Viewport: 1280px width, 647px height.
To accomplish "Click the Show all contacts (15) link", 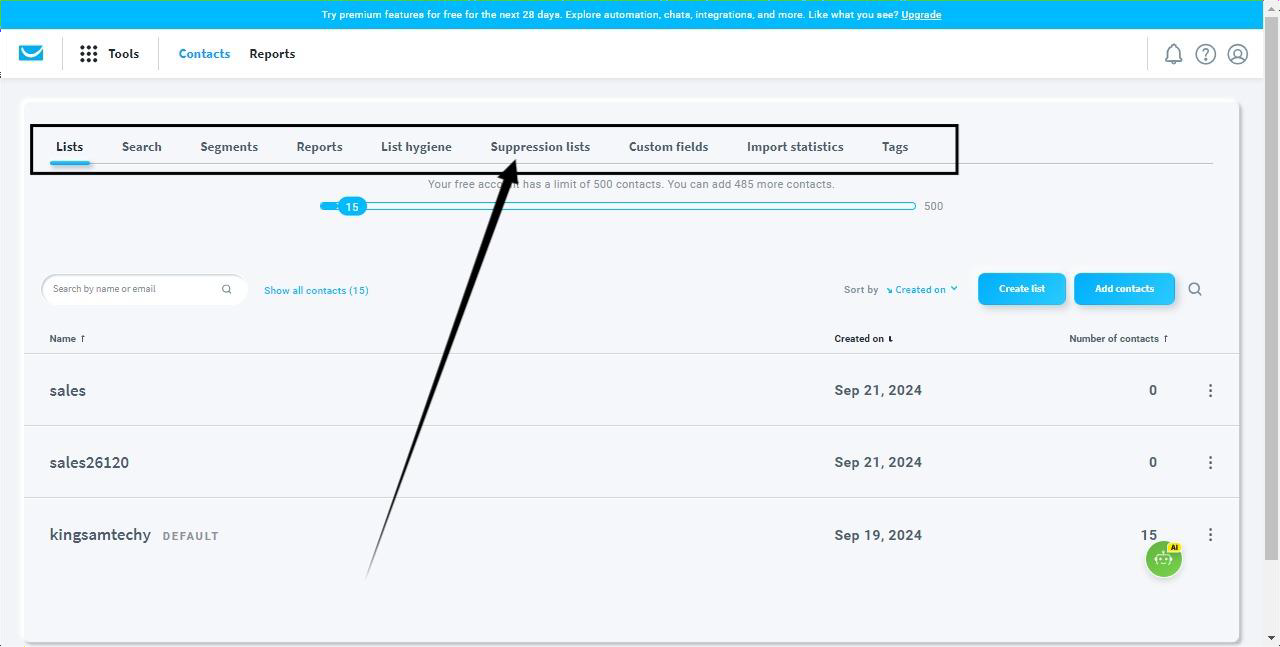I will 316,290.
